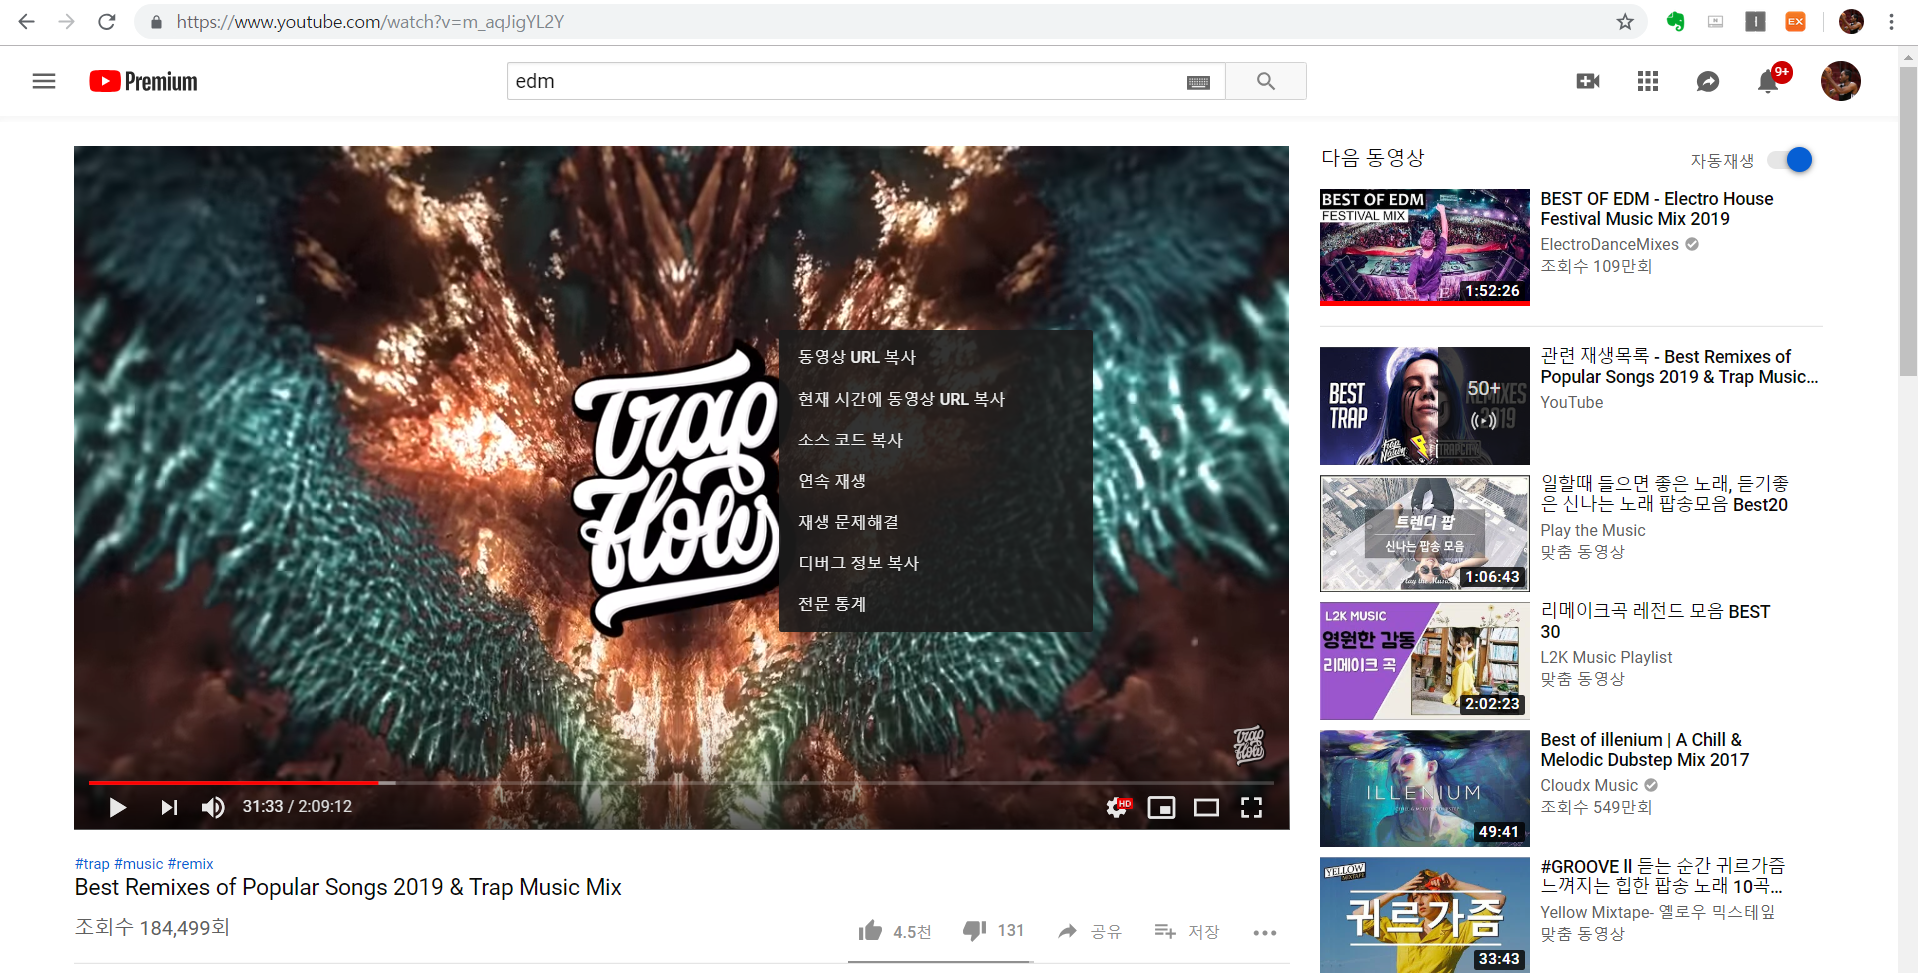Click the page vertical scrollbar thumb
The image size is (1918, 973).
pyautogui.click(x=1908, y=222)
